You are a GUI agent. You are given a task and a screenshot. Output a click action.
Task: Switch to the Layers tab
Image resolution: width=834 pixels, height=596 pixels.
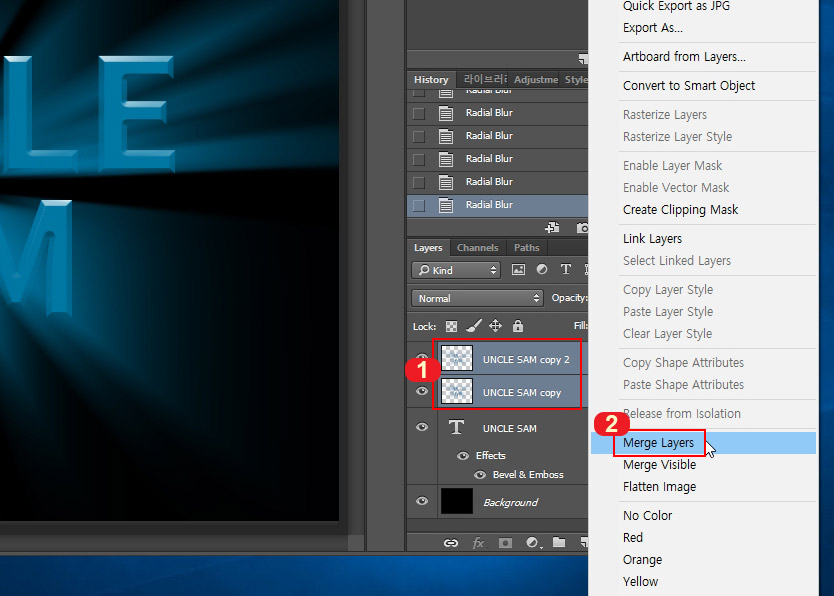[x=428, y=248]
